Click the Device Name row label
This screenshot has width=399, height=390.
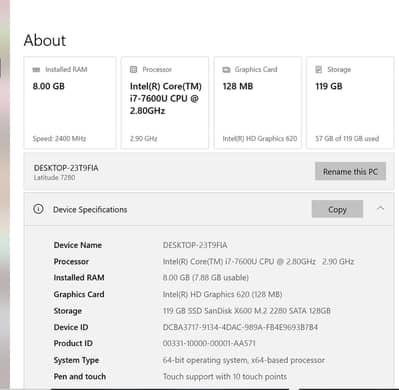[78, 245]
